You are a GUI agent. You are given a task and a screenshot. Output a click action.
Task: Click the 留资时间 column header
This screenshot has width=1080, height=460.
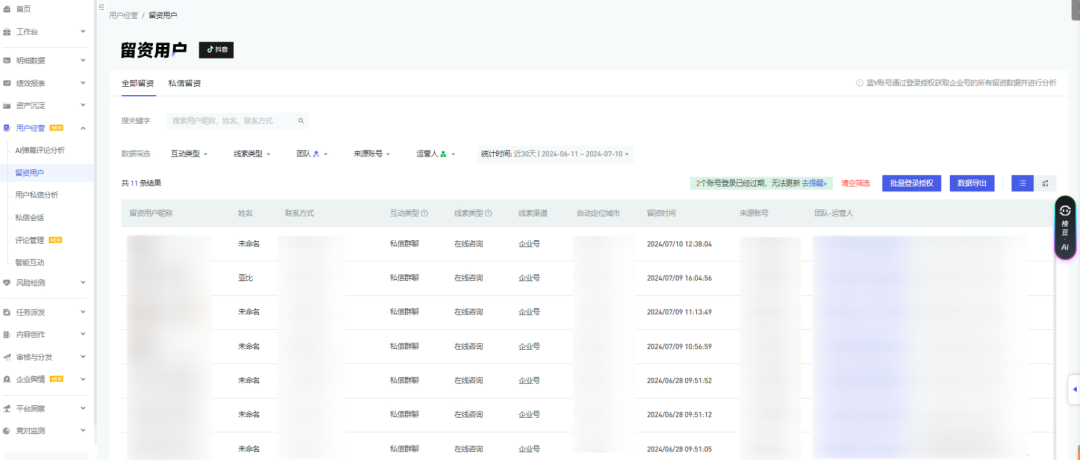[661, 213]
